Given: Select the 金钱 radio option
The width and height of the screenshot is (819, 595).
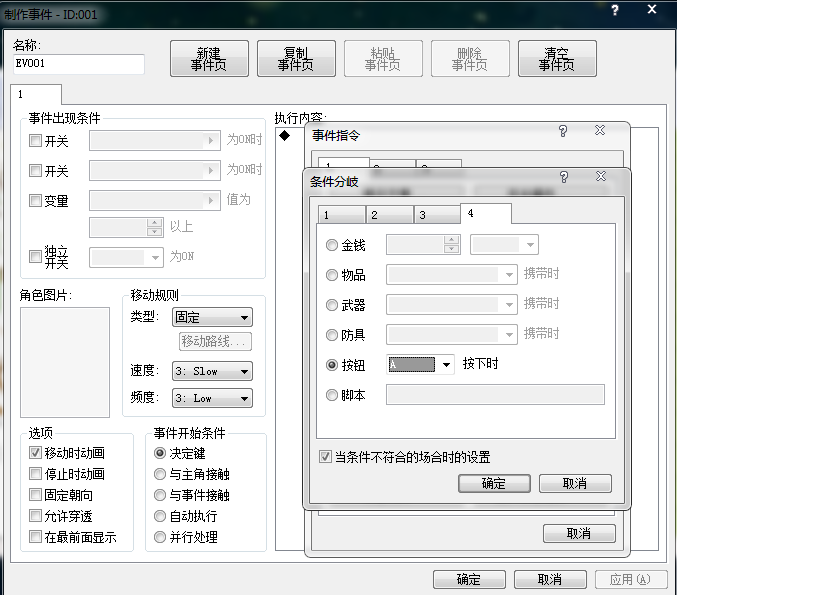Looking at the screenshot, I should (332, 245).
